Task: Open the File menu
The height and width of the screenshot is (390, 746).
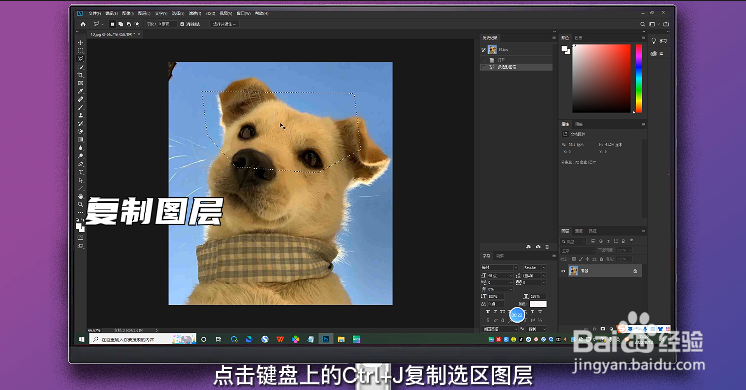Action: click(95, 13)
